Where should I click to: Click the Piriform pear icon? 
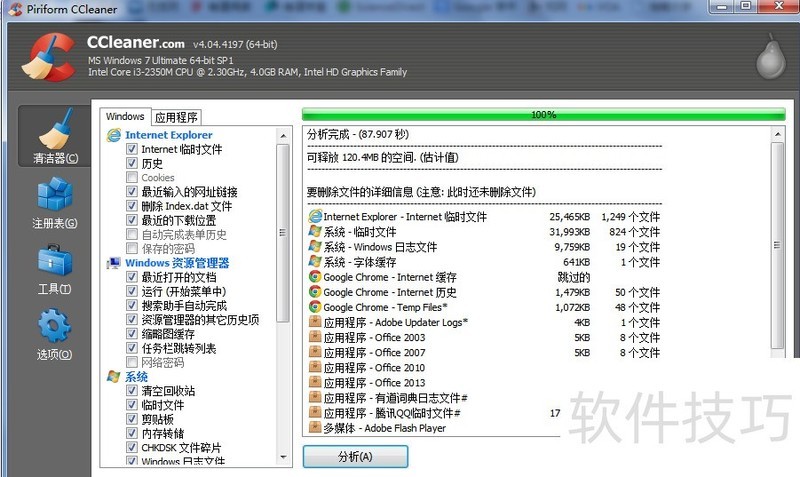coord(770,57)
